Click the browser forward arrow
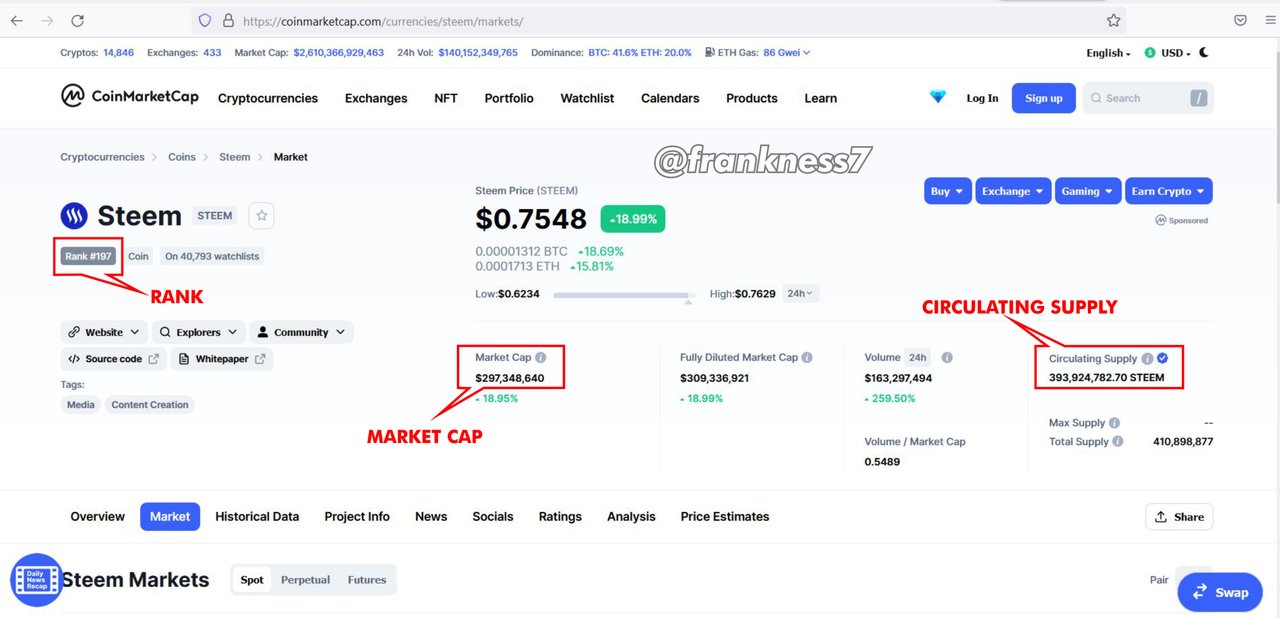 coord(47,20)
